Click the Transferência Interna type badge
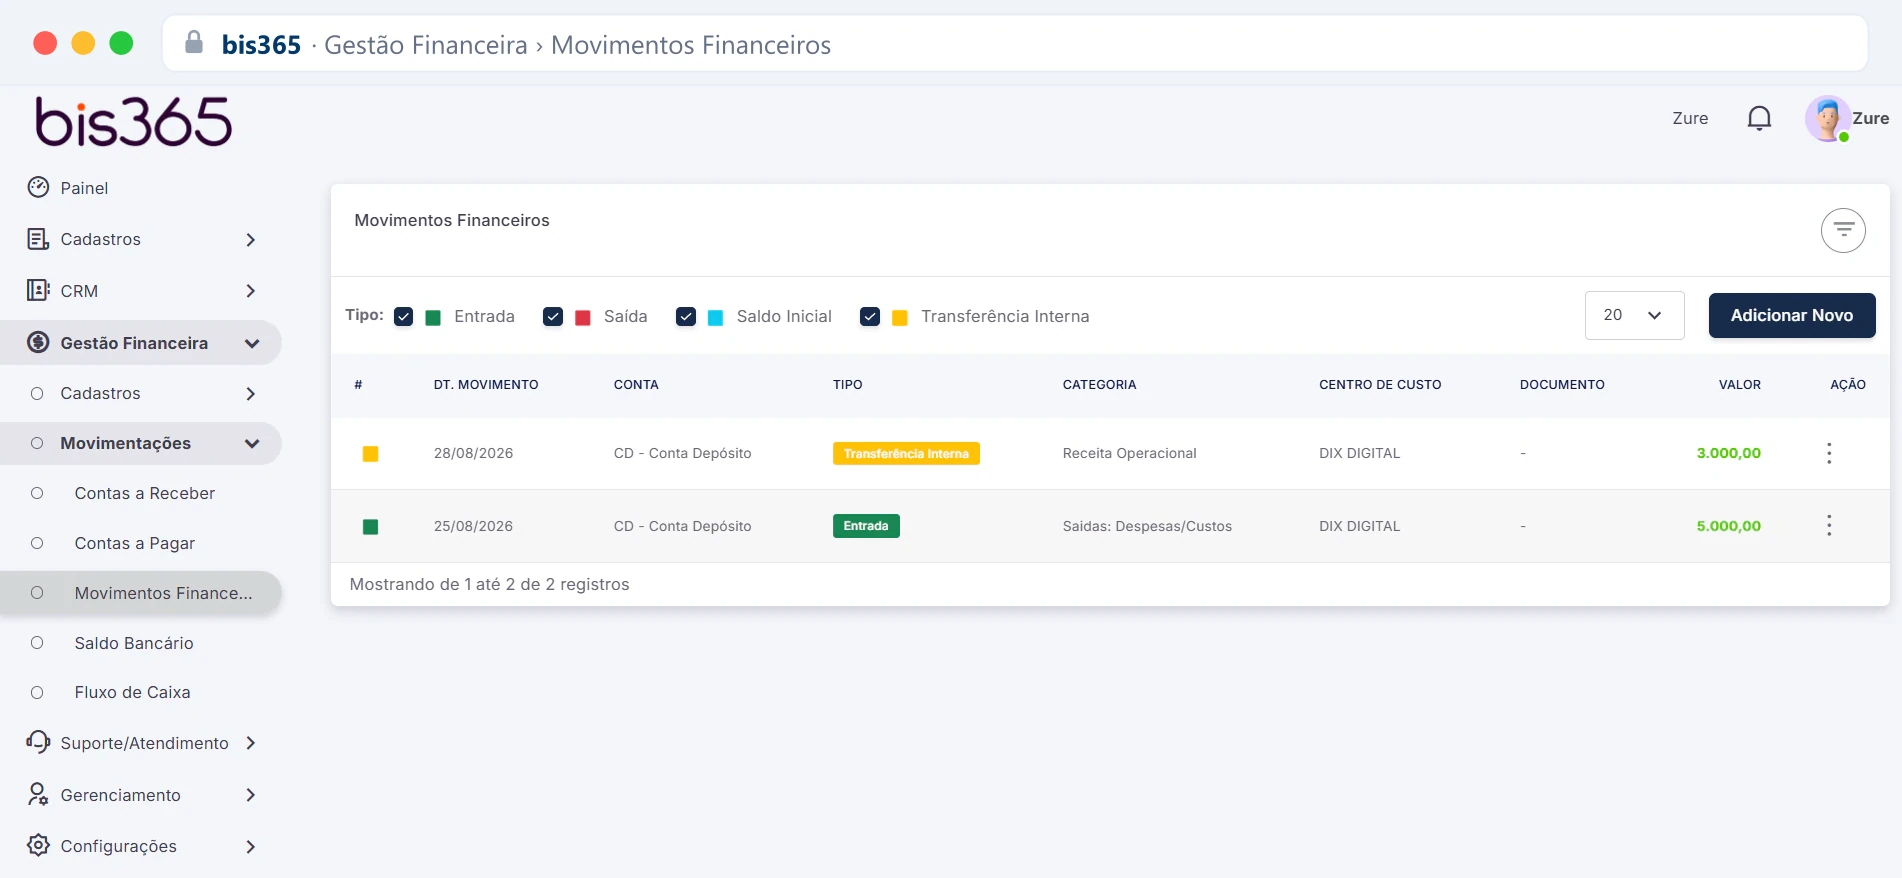This screenshot has width=1902, height=878. point(906,453)
